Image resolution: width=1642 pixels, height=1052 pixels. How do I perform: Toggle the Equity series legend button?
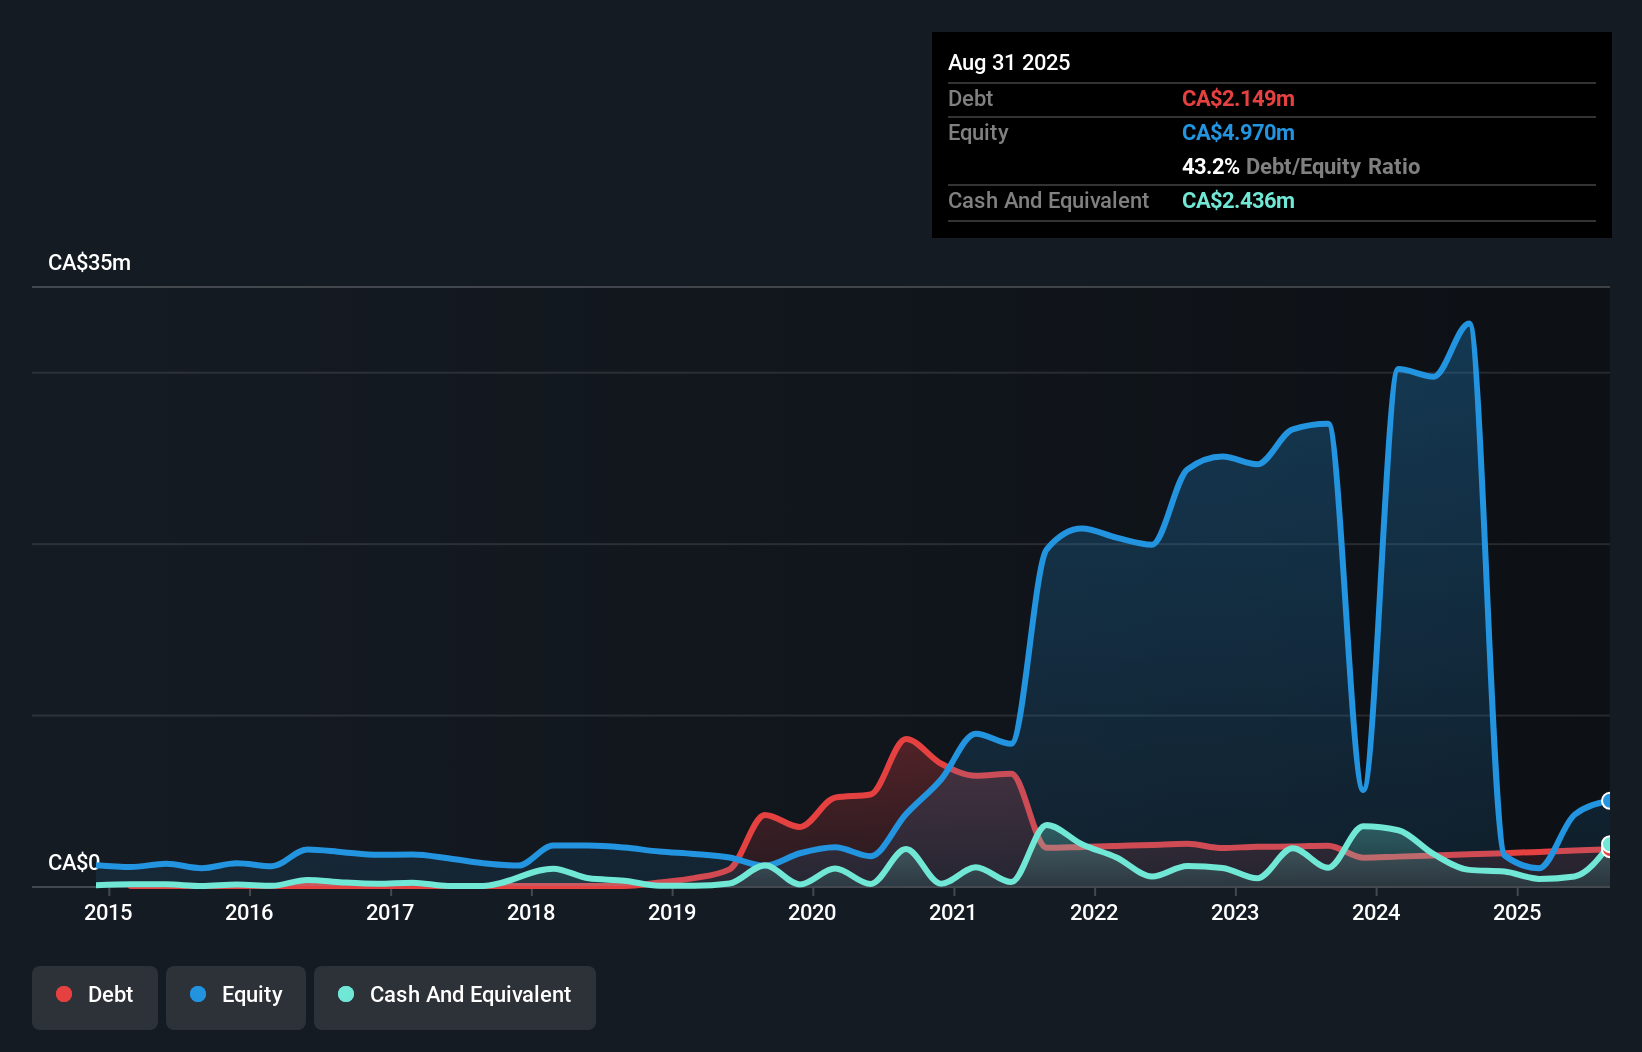[x=236, y=997]
